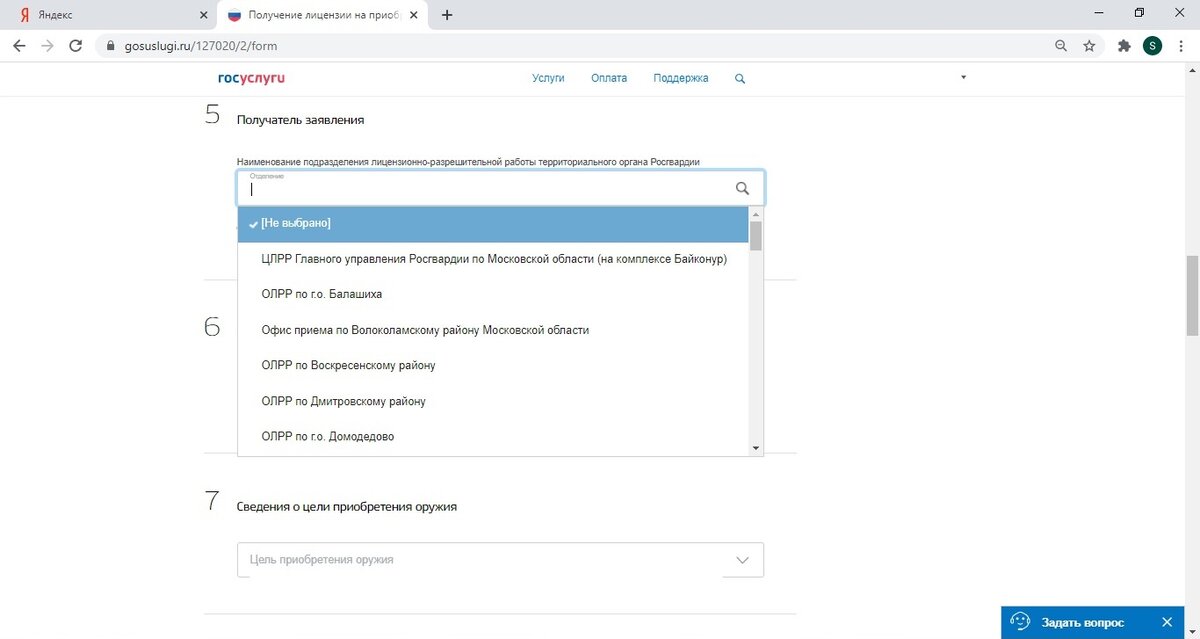Reload the page with refresh icon
Viewport: 1200px width, 639px height.
(x=75, y=45)
